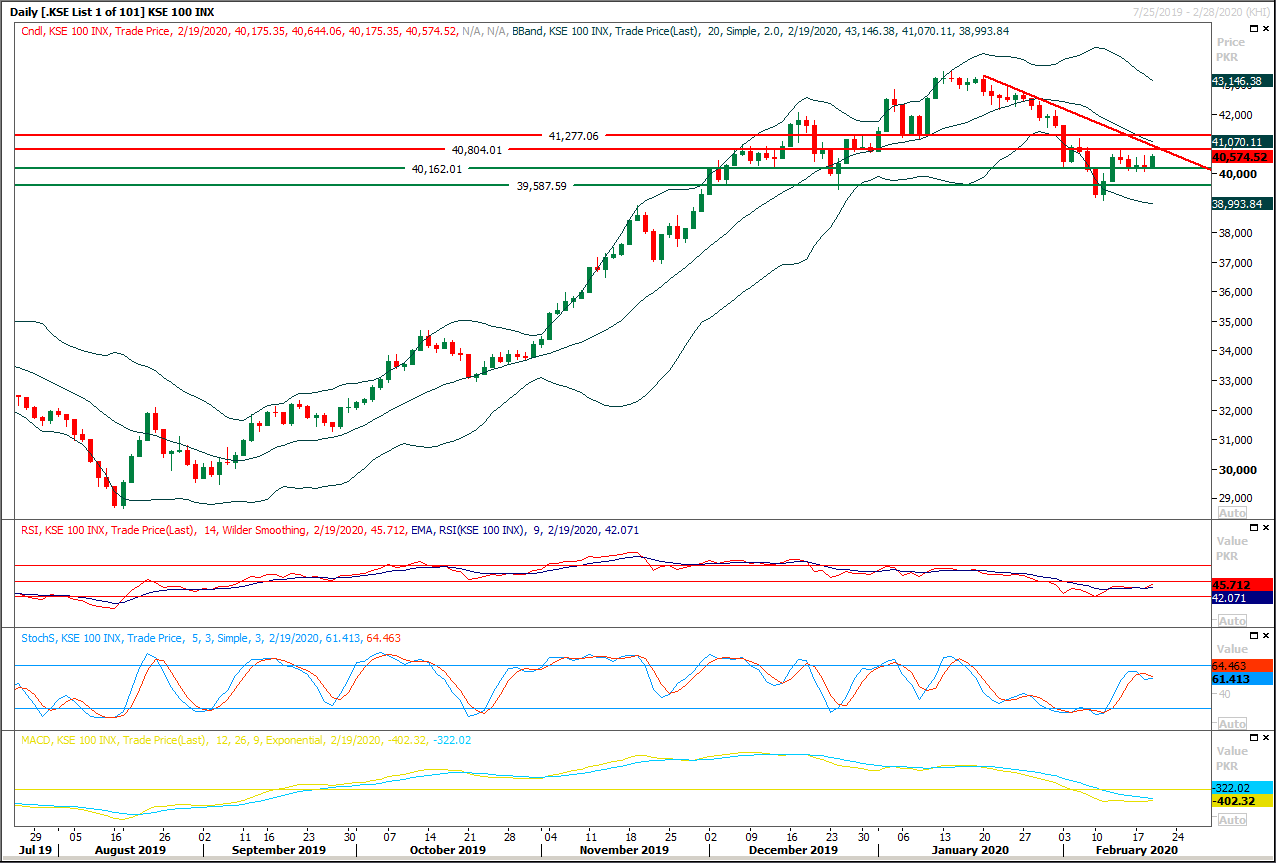Open the Cndl candlestick legend settings
This screenshot has height=863, width=1276.
30,31
